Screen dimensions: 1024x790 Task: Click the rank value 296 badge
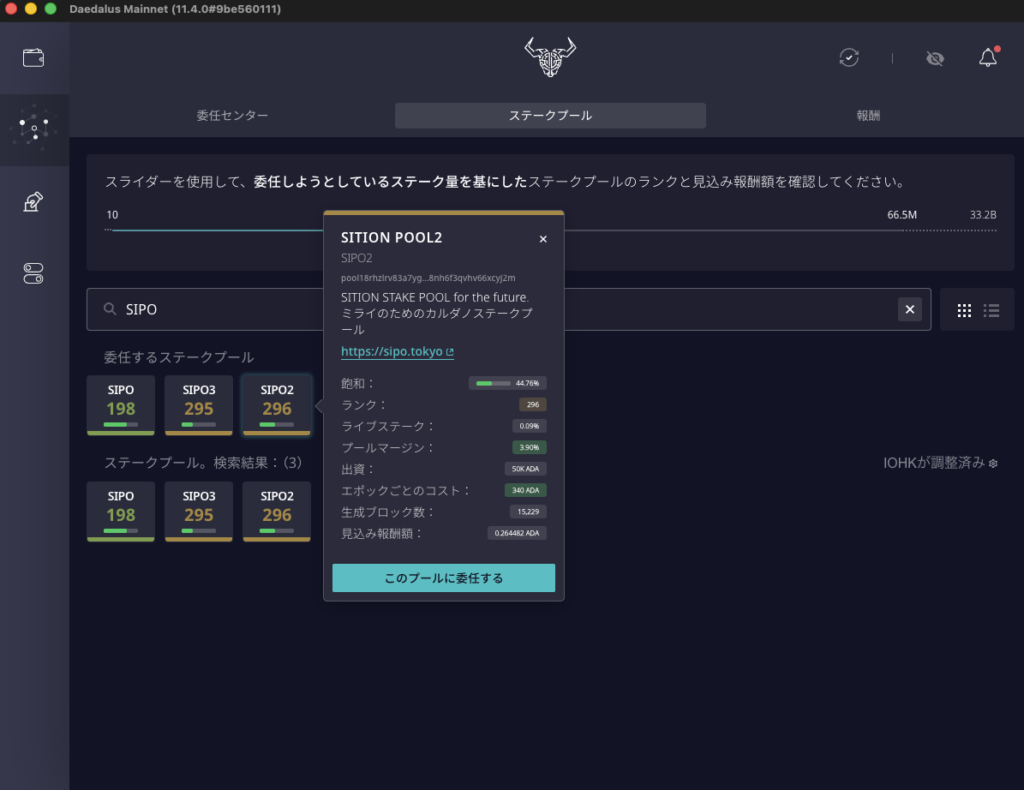[x=533, y=405]
